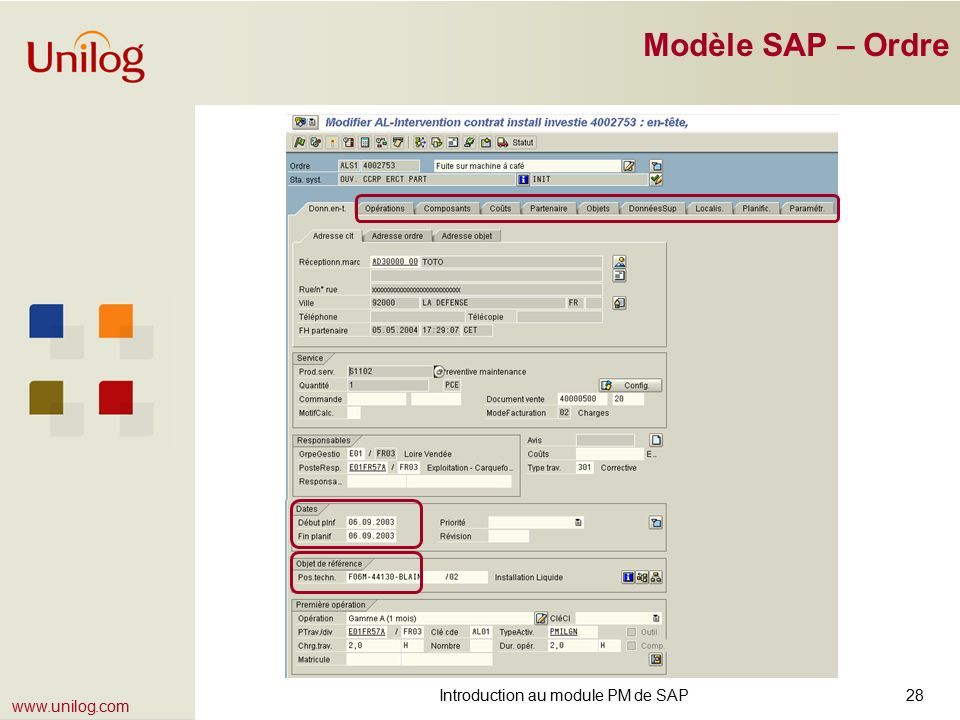Select the Adresse clt sub-tab

pyautogui.click(x=333, y=236)
